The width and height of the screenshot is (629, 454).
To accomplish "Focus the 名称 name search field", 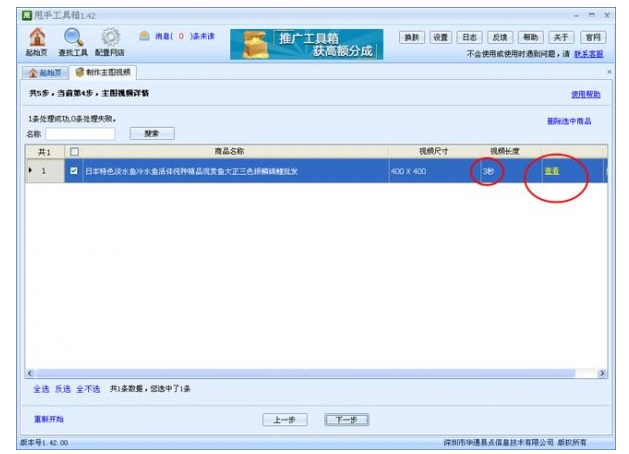I will point(81,134).
